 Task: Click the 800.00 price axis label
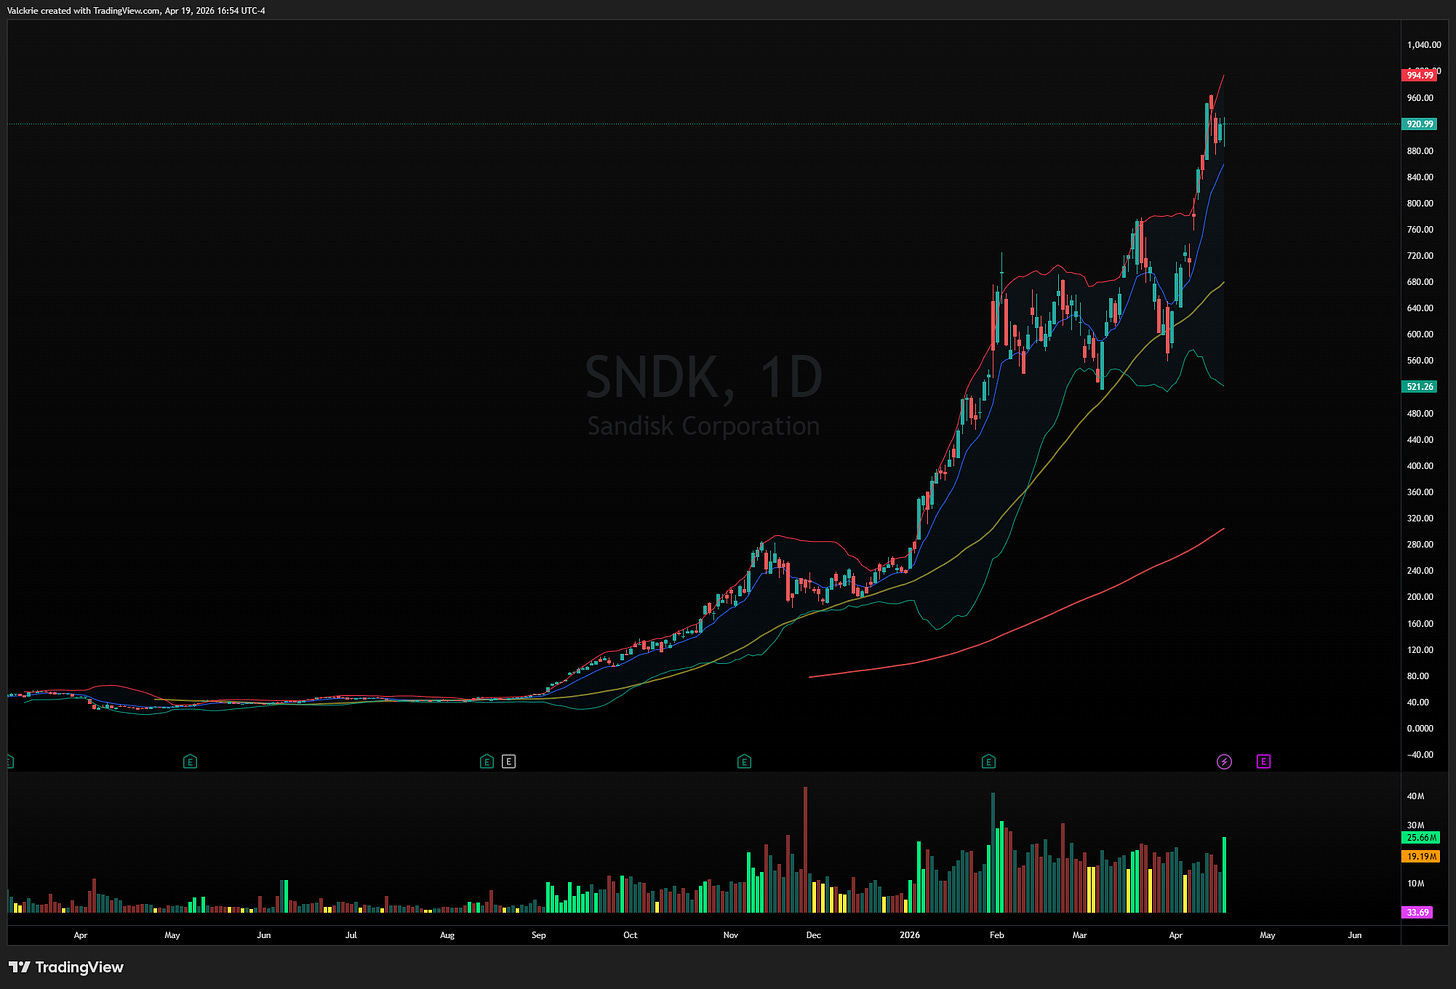point(1420,203)
